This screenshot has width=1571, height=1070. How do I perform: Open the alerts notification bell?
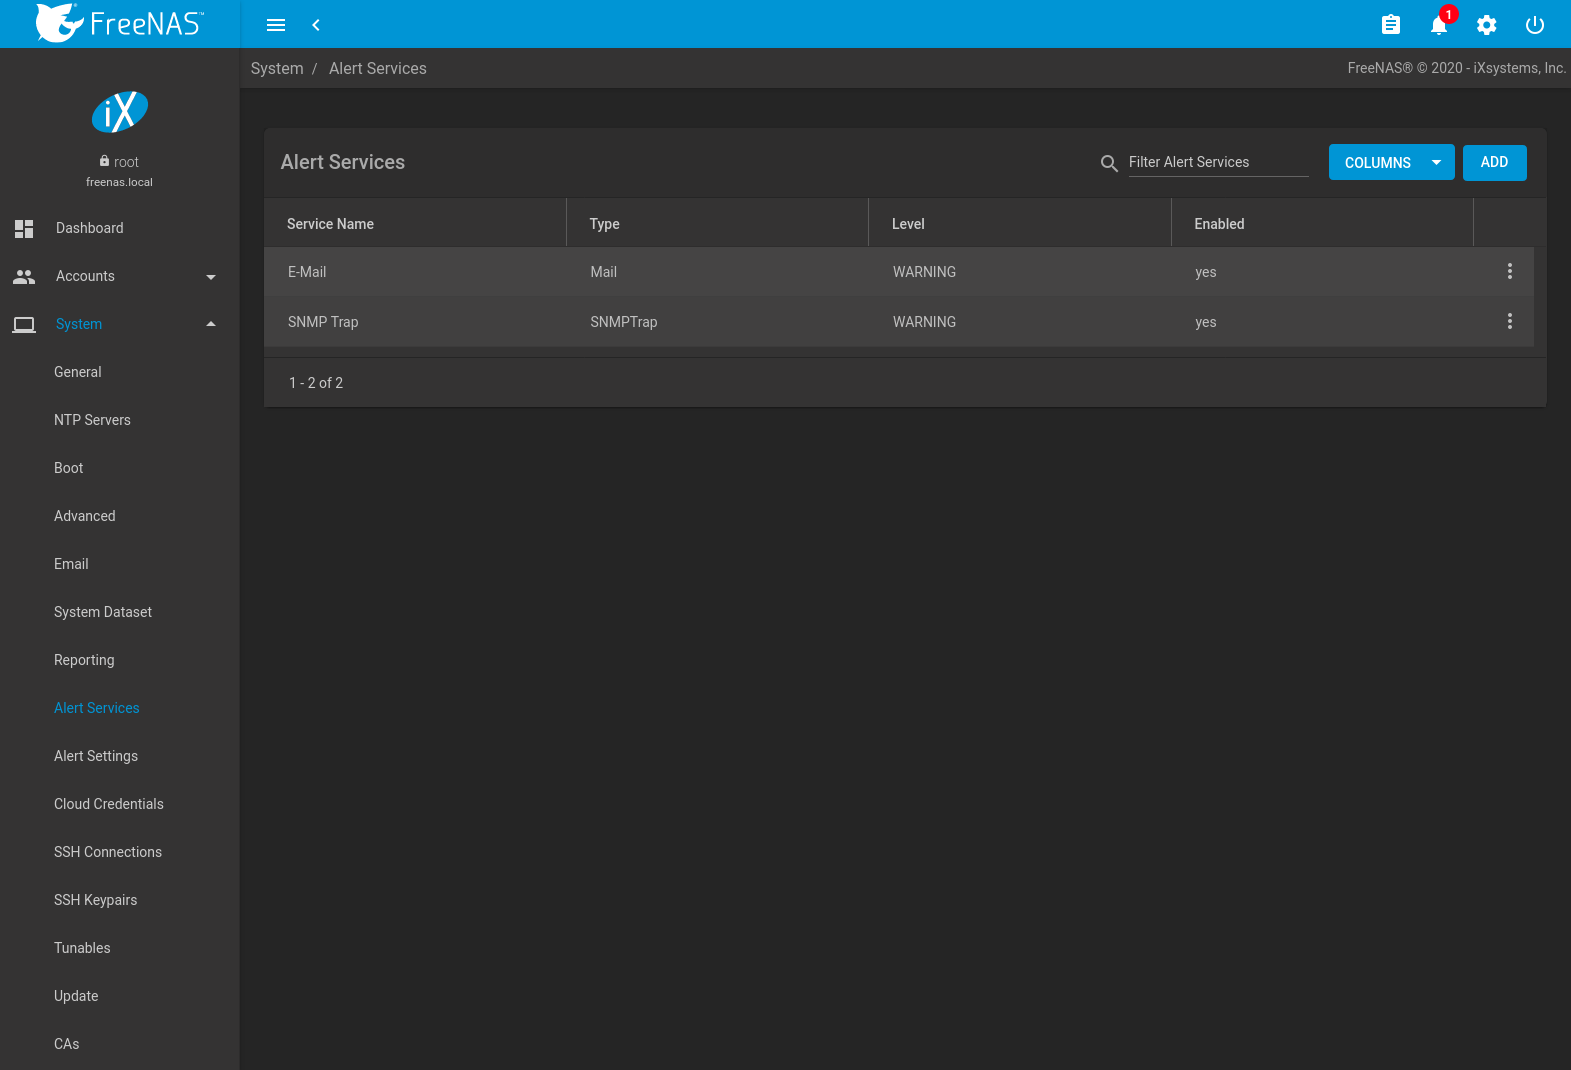click(1438, 25)
